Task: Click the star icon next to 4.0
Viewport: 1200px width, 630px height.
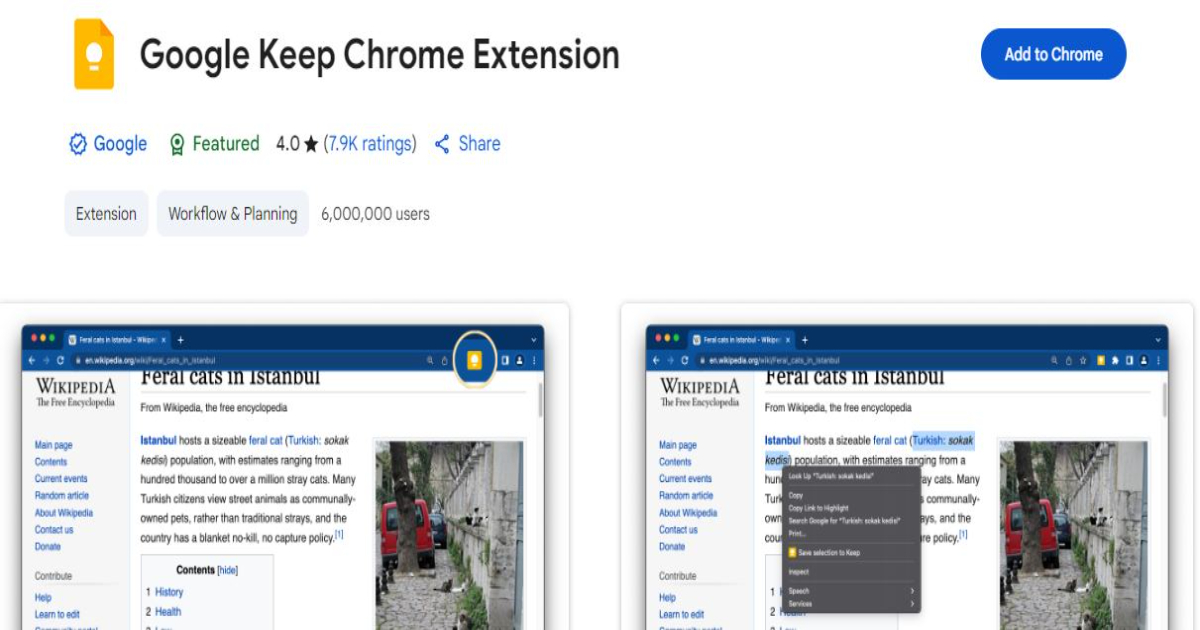Action: (311, 145)
